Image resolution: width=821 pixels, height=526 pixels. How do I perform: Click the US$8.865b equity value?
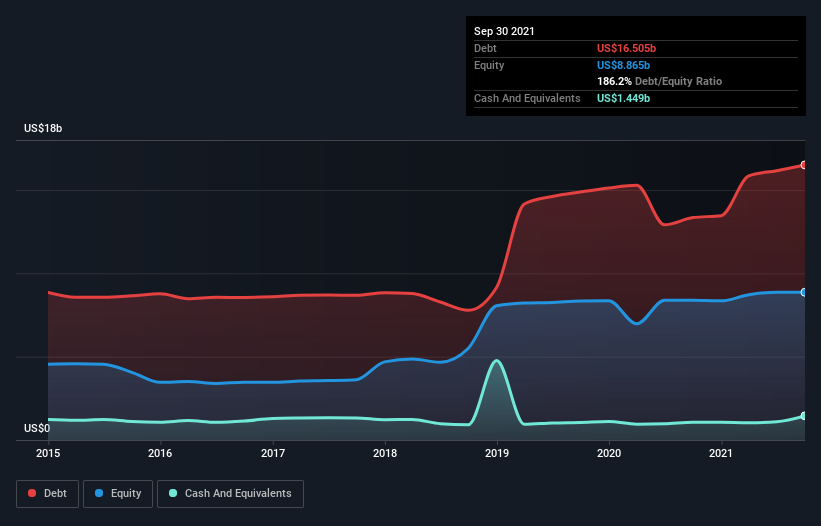click(623, 65)
